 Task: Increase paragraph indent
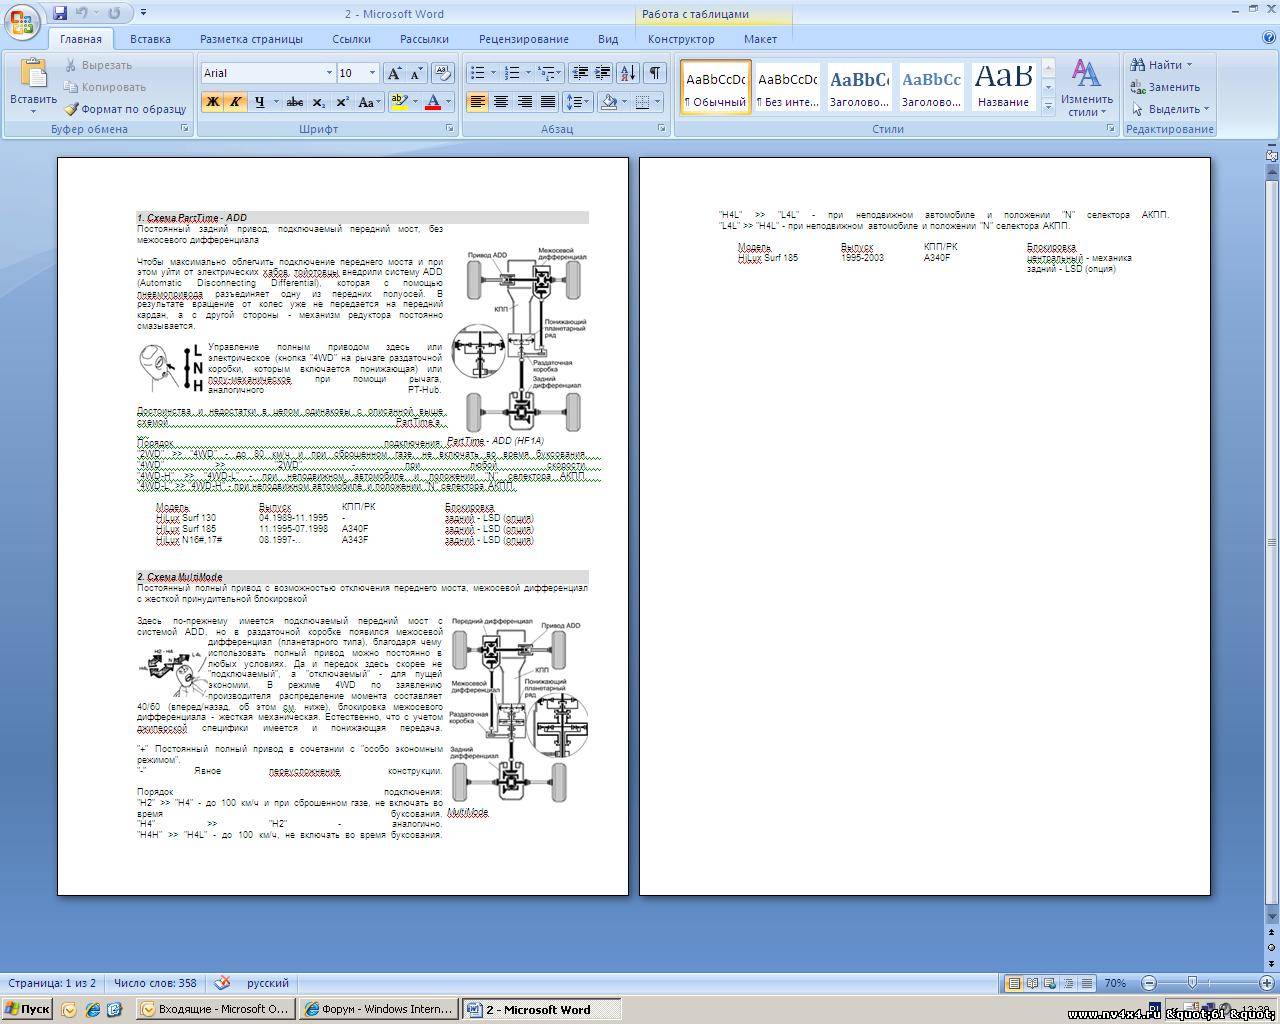pos(602,73)
